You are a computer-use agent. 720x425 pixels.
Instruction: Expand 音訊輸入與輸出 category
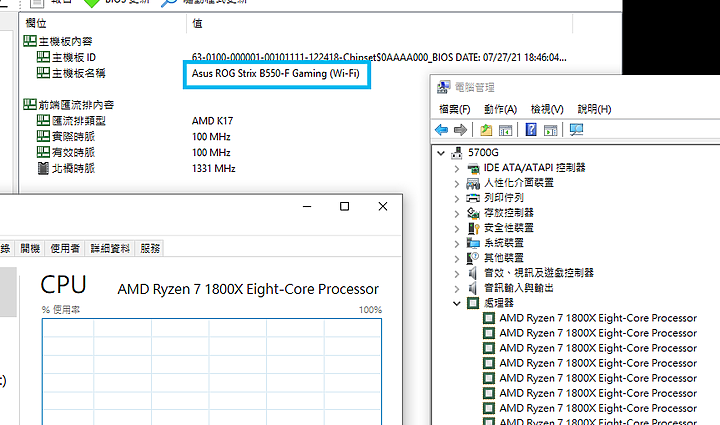456,289
